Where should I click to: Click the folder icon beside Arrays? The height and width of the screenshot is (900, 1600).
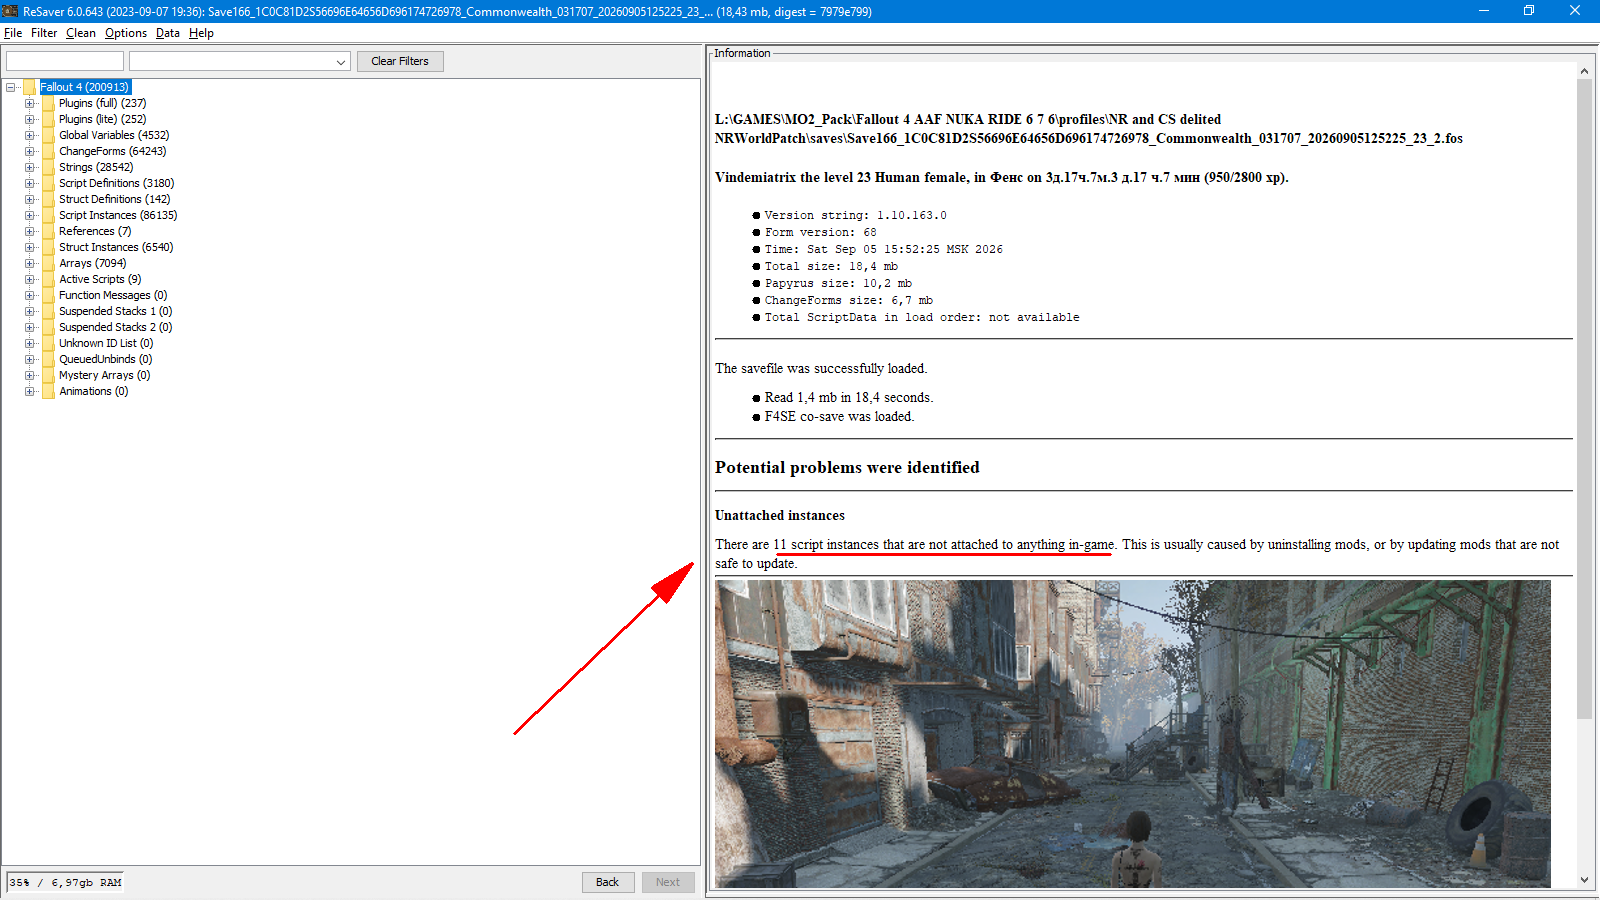point(48,263)
